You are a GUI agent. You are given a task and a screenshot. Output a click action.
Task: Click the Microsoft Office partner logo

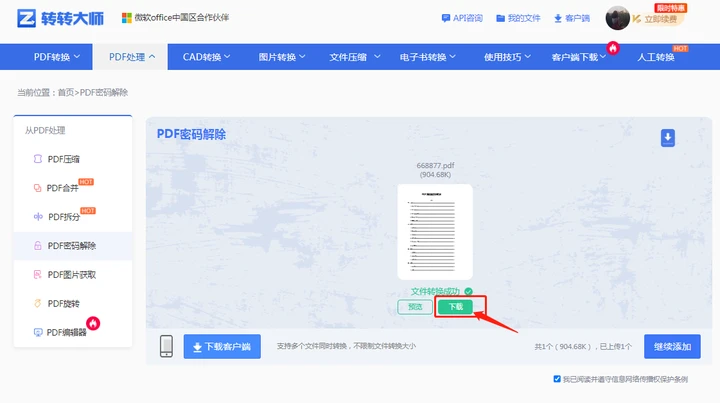[126, 18]
